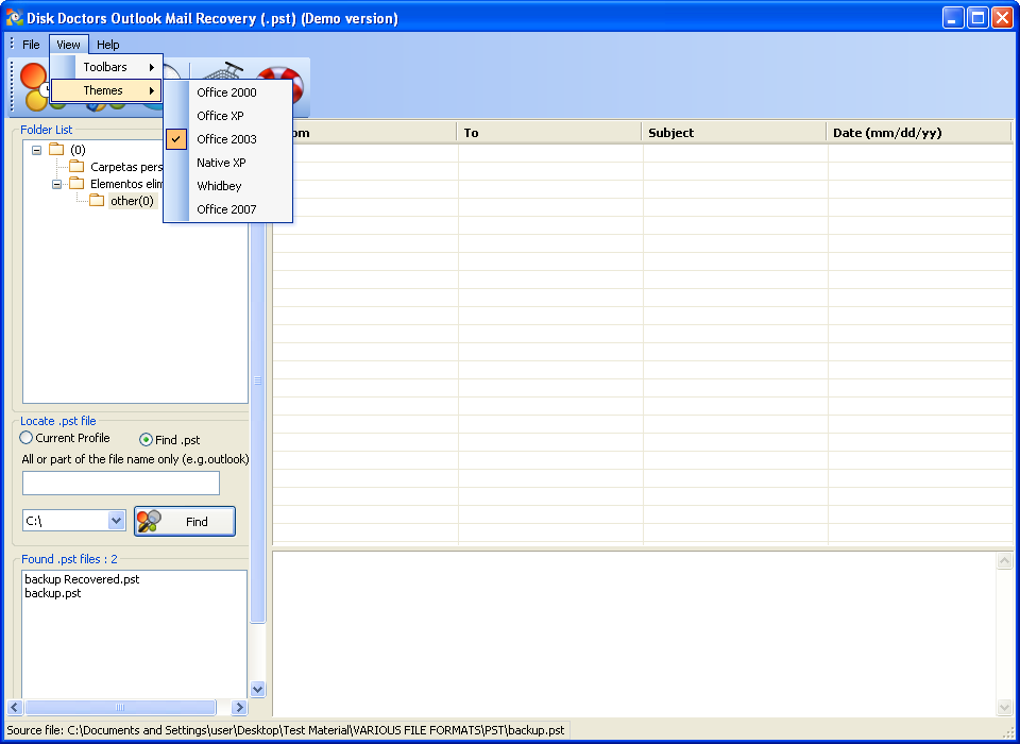The width and height of the screenshot is (1020, 744).
Task: Click left panel horizontal scroll left arrow
Action: pyautogui.click(x=14, y=707)
